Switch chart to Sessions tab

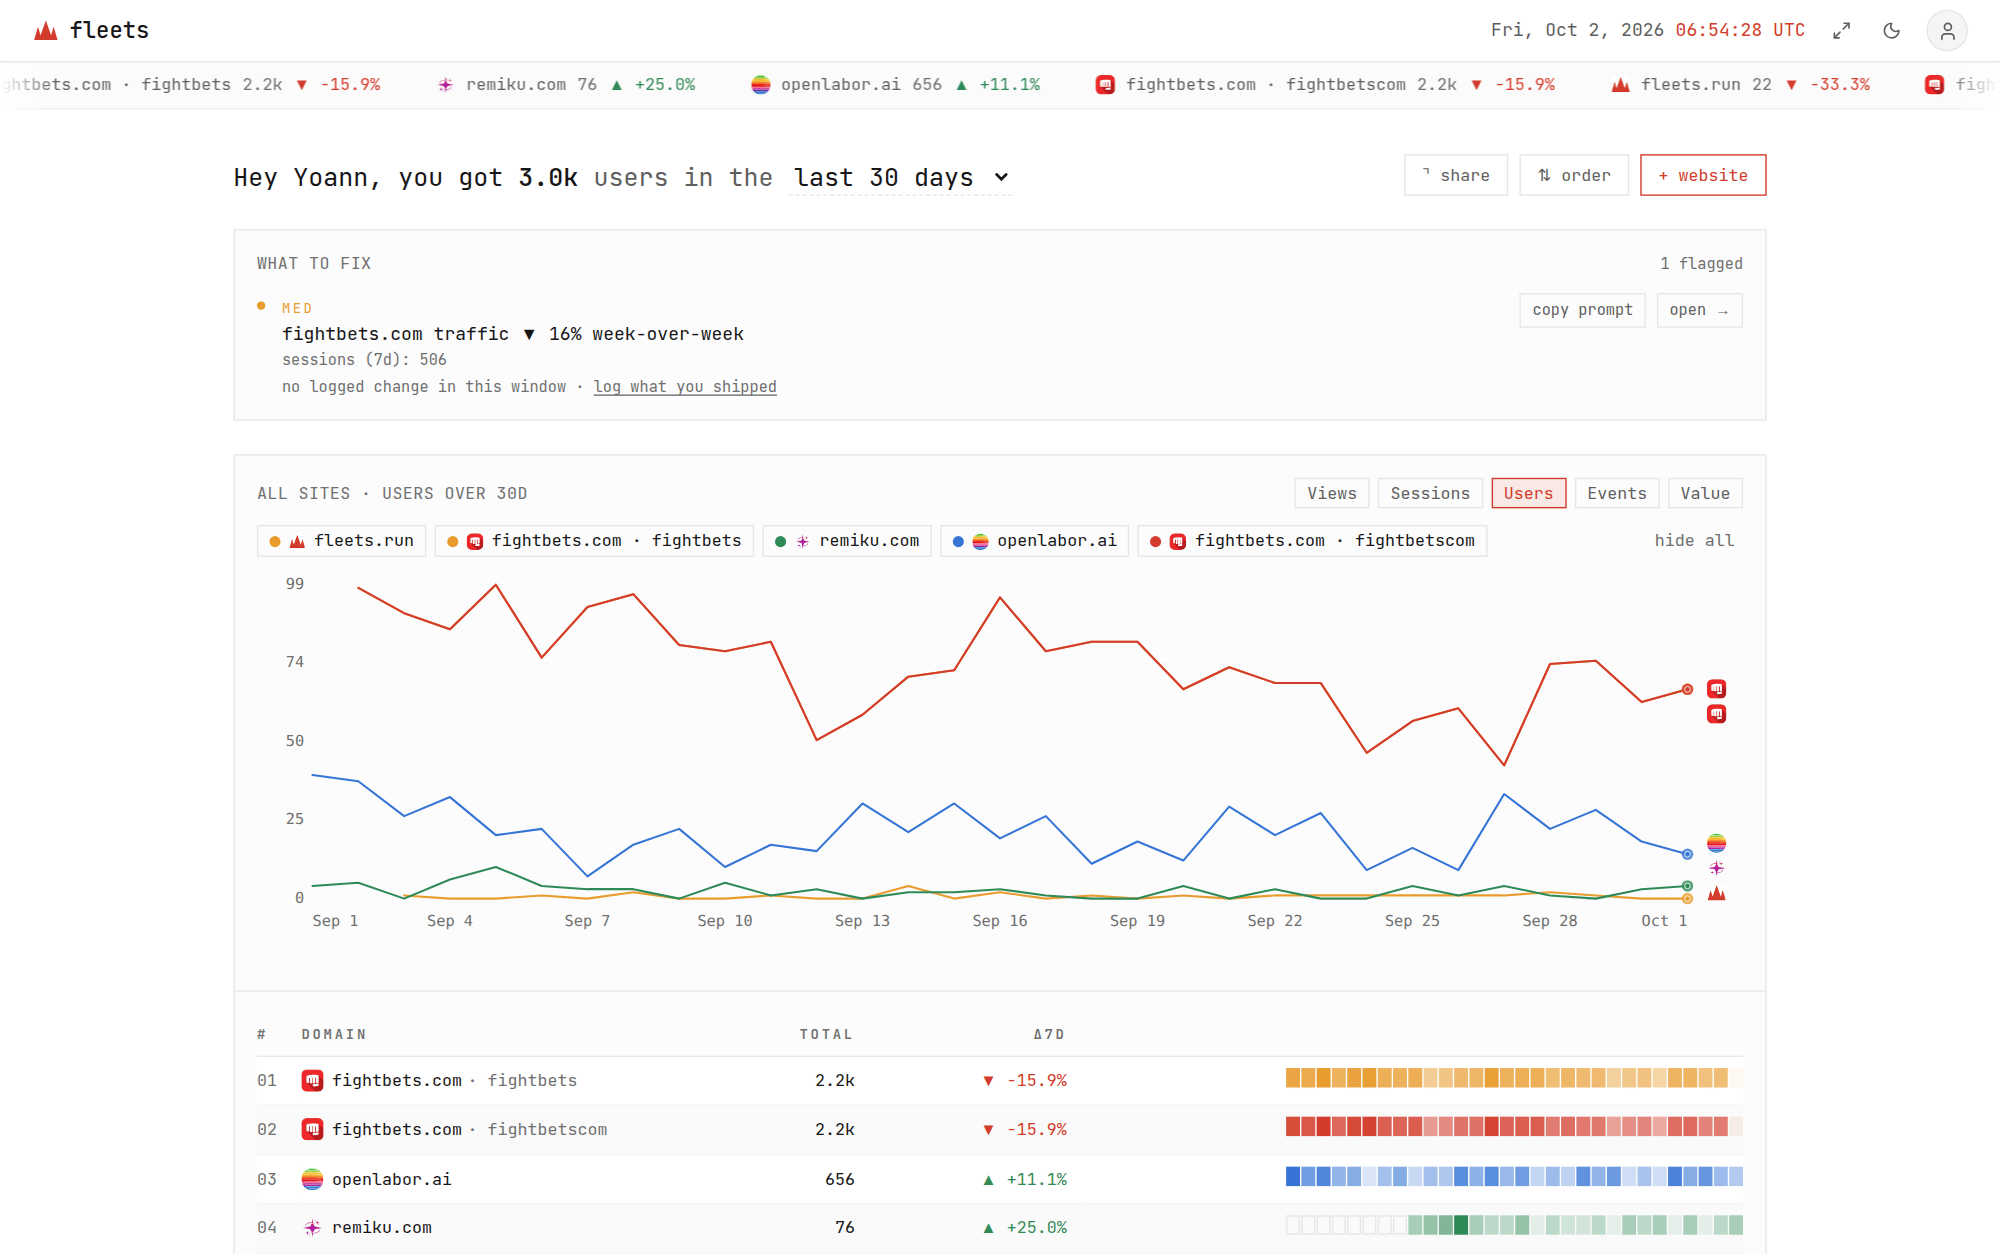point(1430,493)
